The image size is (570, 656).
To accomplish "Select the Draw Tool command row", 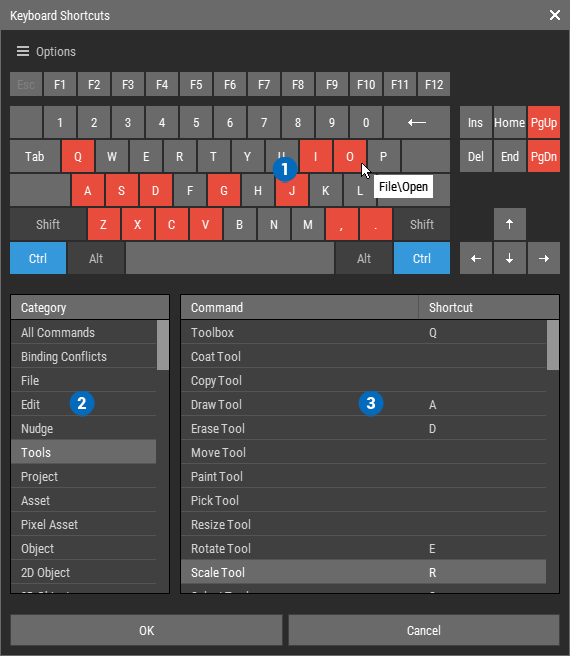I will click(364, 405).
